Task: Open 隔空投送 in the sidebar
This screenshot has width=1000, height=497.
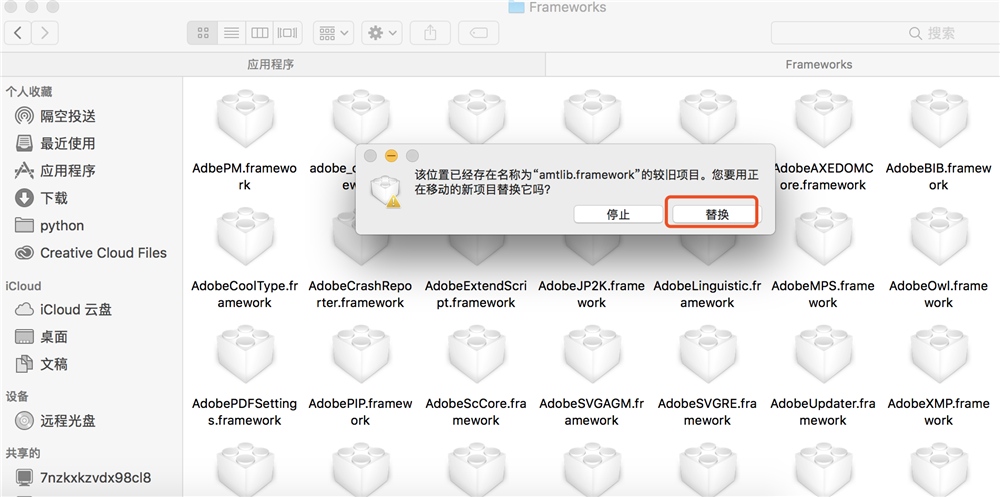Action: (55, 116)
